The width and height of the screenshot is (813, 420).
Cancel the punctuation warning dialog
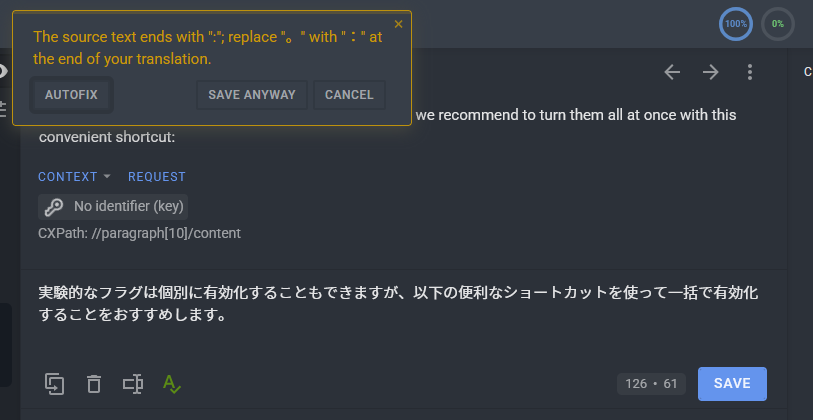click(349, 95)
